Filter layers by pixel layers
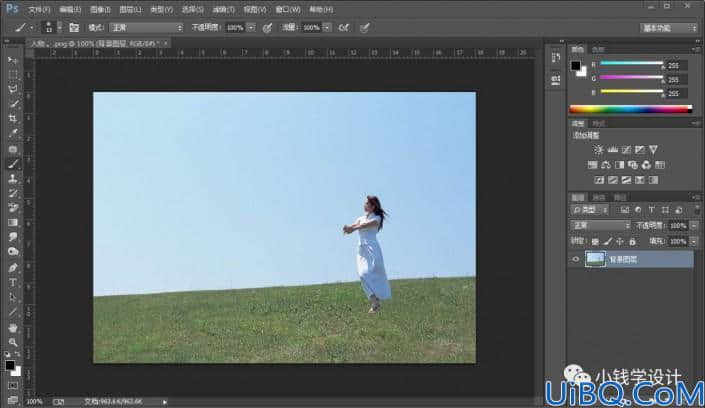Image resolution: width=705 pixels, height=408 pixels. point(625,210)
